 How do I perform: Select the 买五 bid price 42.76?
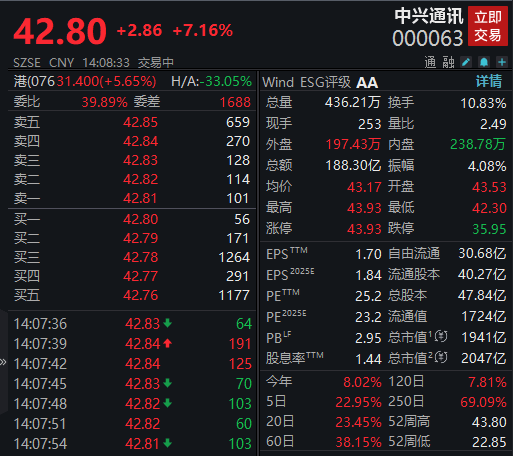(x=140, y=295)
